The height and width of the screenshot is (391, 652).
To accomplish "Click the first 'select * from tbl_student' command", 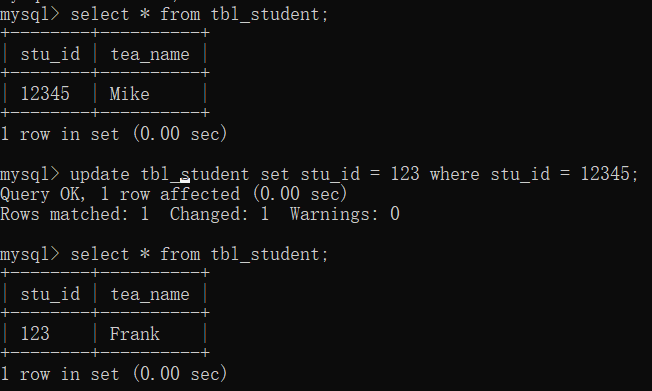I will coord(199,15).
